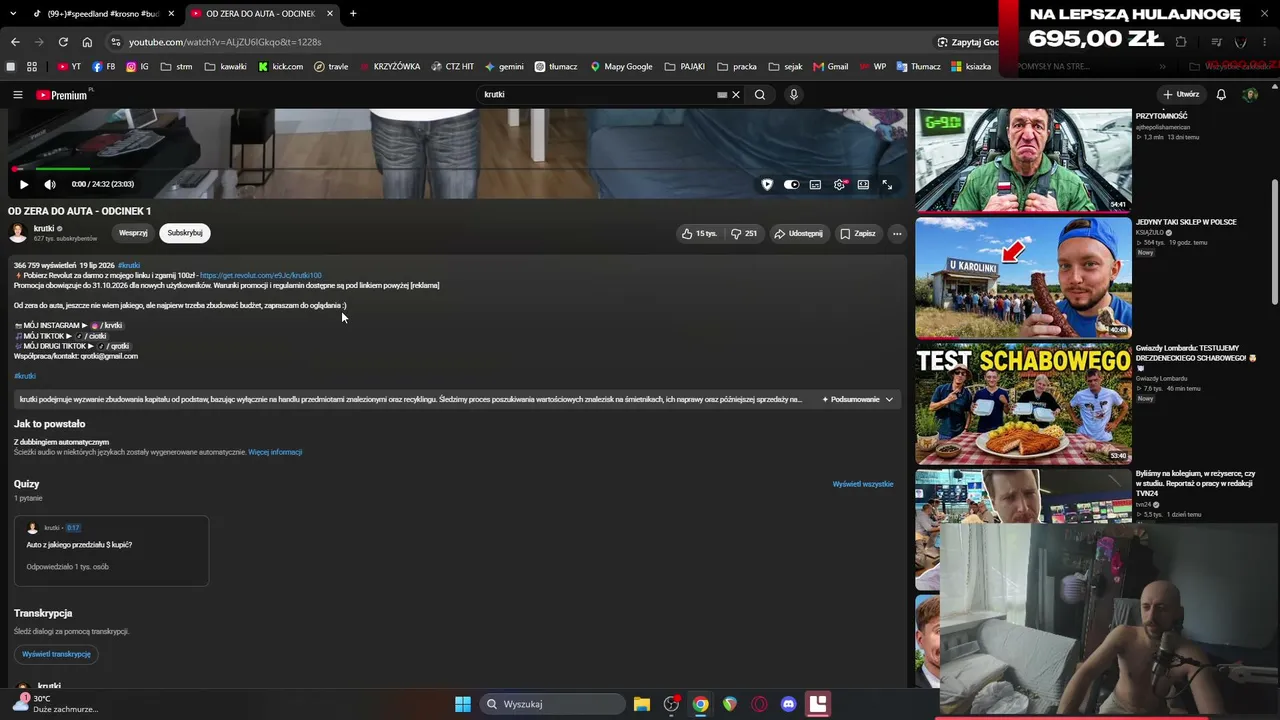Switch to the speedland krosno browser tab
Viewport: 1280px width, 720px height.
(101, 14)
